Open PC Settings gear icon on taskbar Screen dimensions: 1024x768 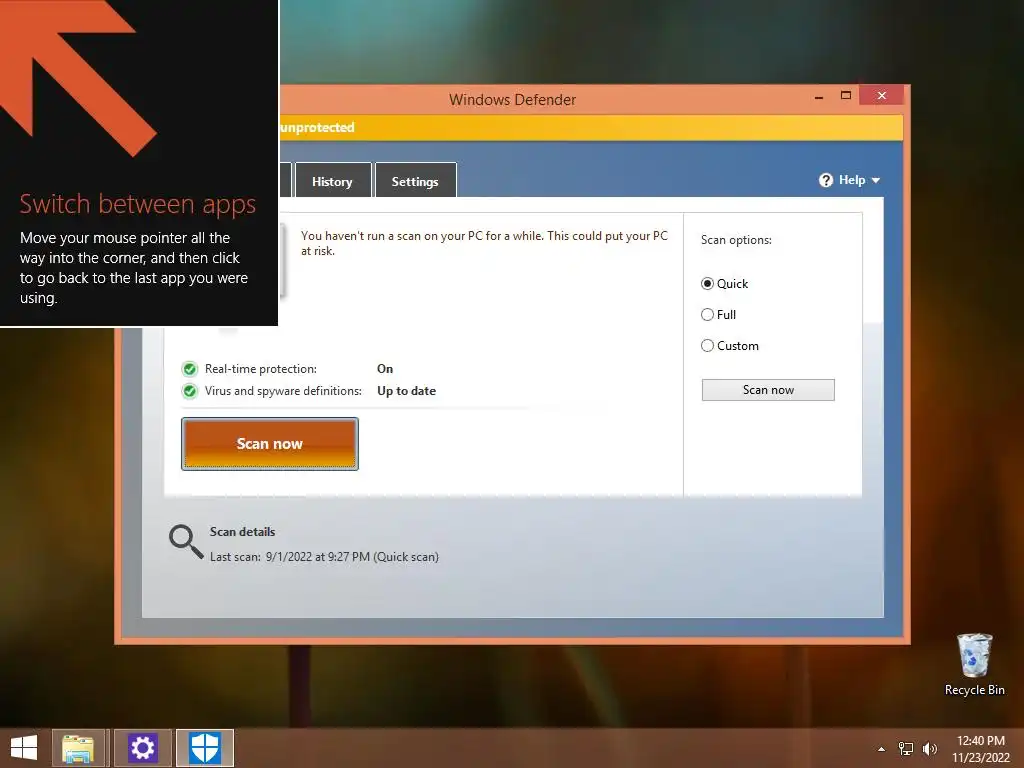(x=142, y=748)
